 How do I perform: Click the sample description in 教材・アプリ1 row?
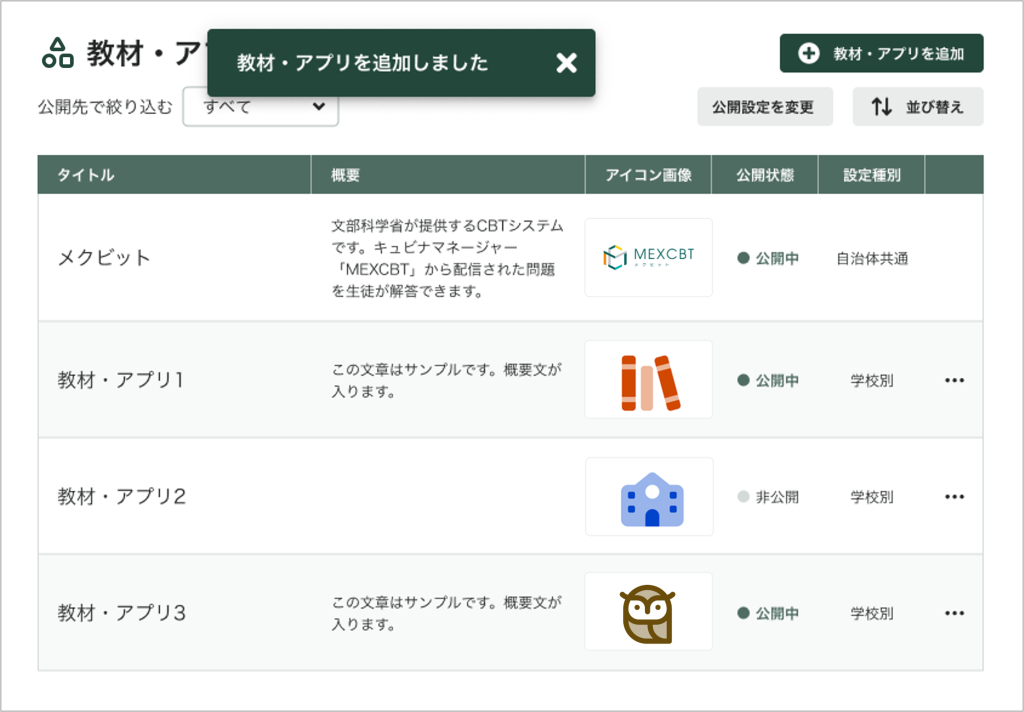pyautogui.click(x=447, y=380)
